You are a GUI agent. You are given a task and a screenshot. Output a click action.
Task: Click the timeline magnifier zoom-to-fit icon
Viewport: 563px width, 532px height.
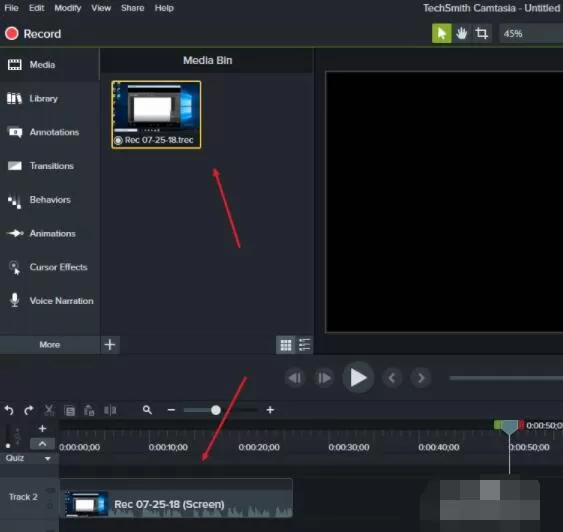tap(147, 410)
